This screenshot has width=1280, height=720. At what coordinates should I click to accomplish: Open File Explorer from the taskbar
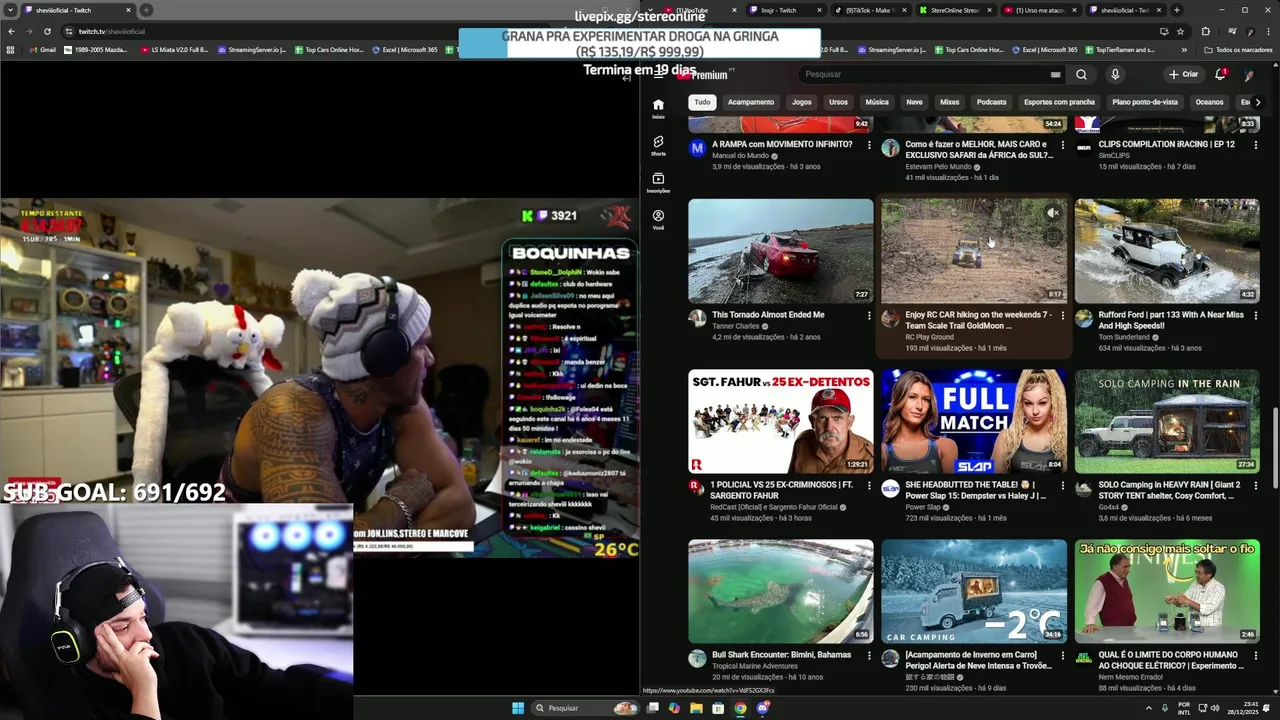[696, 708]
